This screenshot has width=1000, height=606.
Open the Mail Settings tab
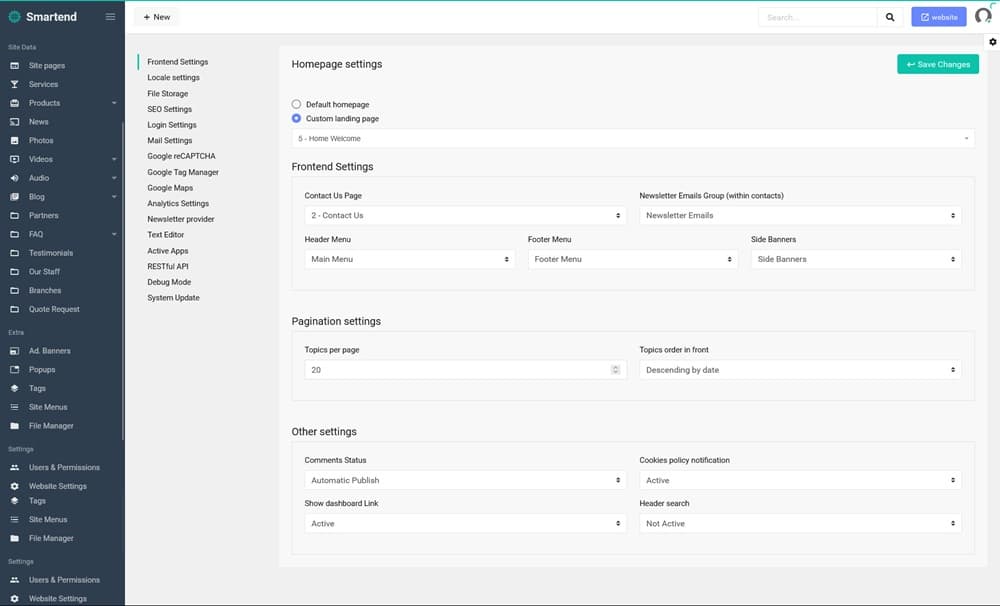[x=169, y=141]
